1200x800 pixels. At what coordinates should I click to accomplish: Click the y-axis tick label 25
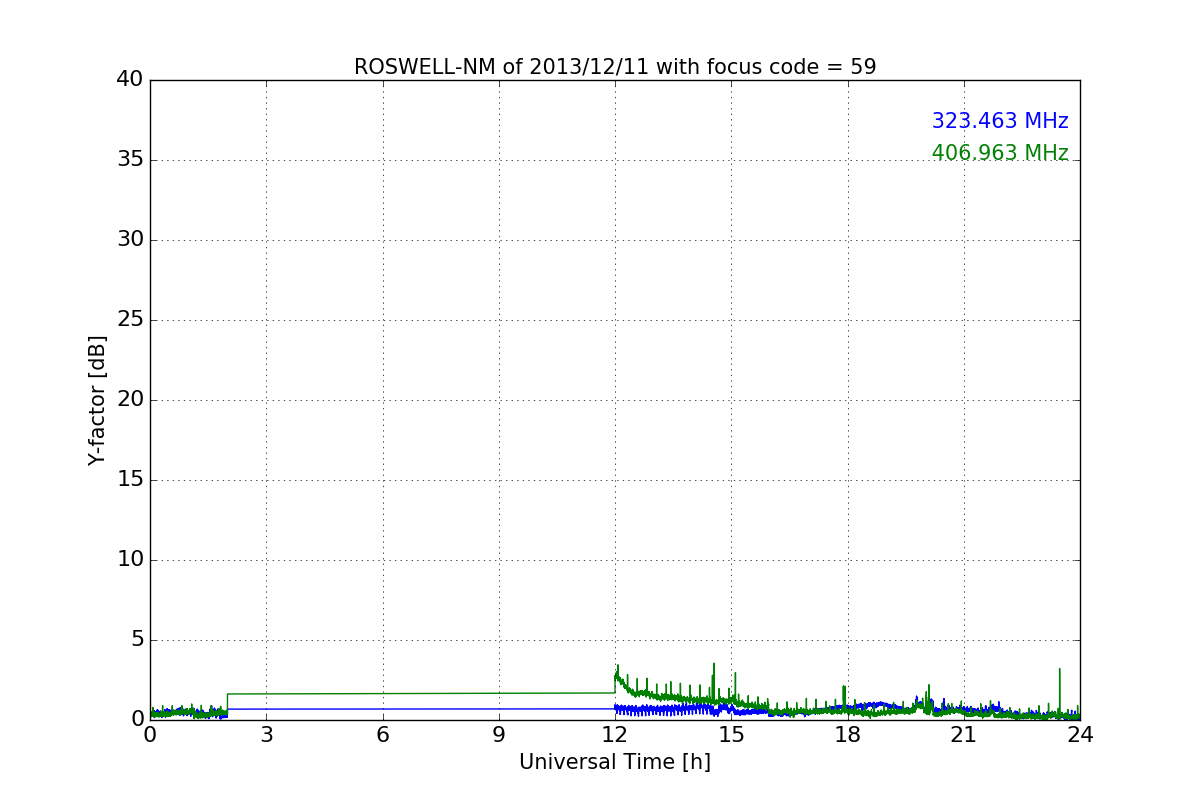tap(130, 320)
